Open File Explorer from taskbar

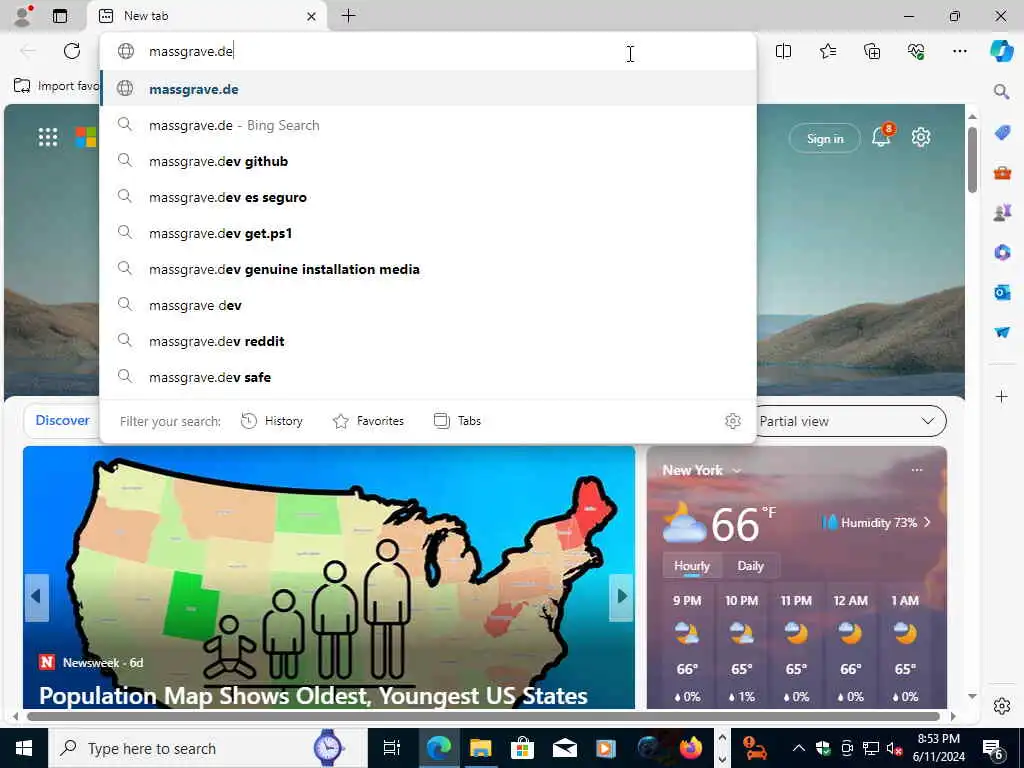click(481, 748)
